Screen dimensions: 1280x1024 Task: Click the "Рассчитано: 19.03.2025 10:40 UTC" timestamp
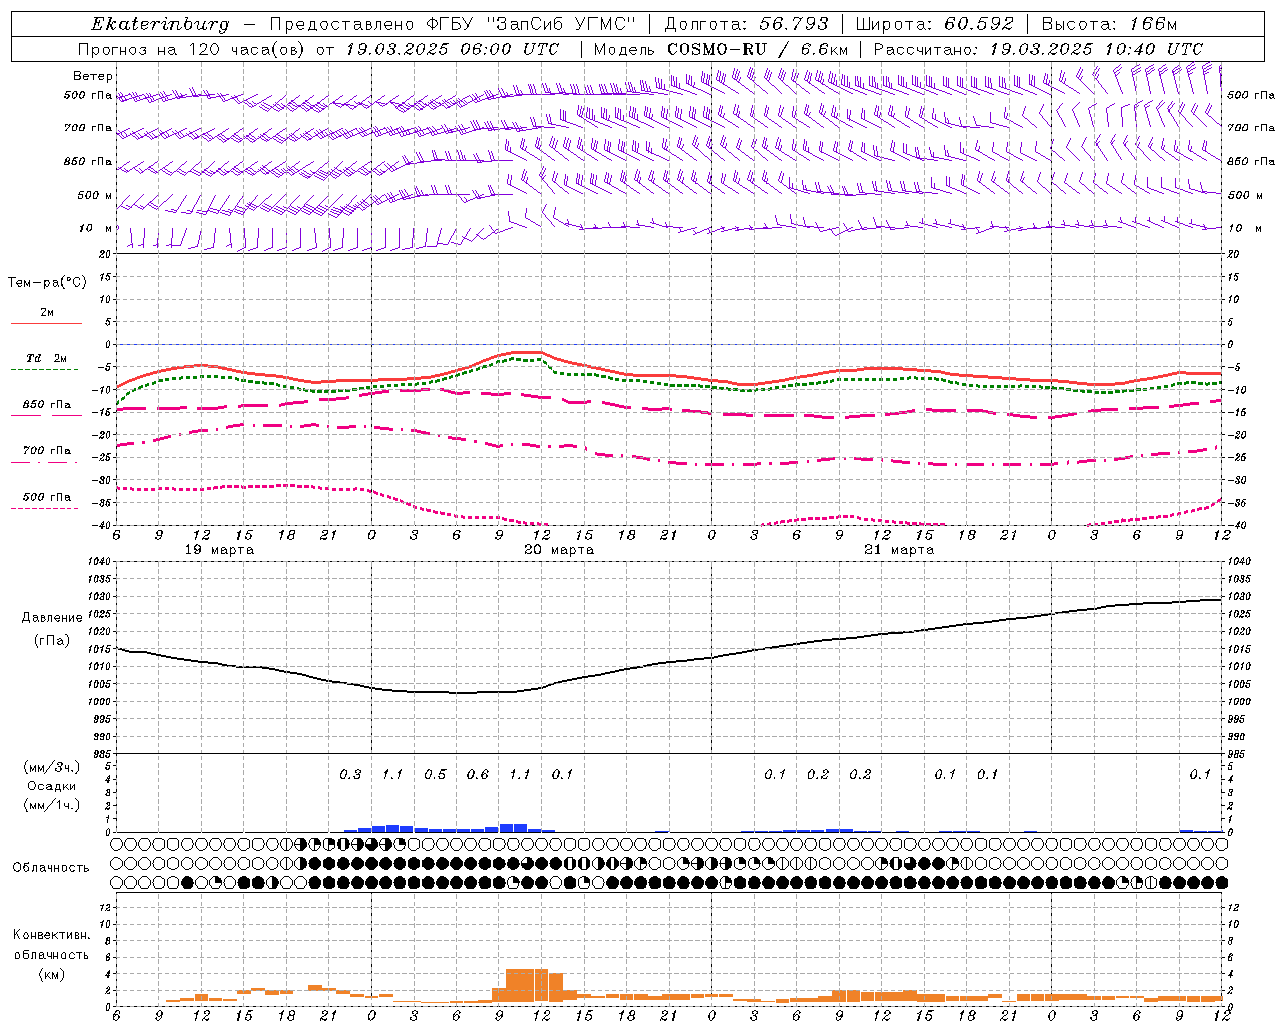click(1038, 49)
